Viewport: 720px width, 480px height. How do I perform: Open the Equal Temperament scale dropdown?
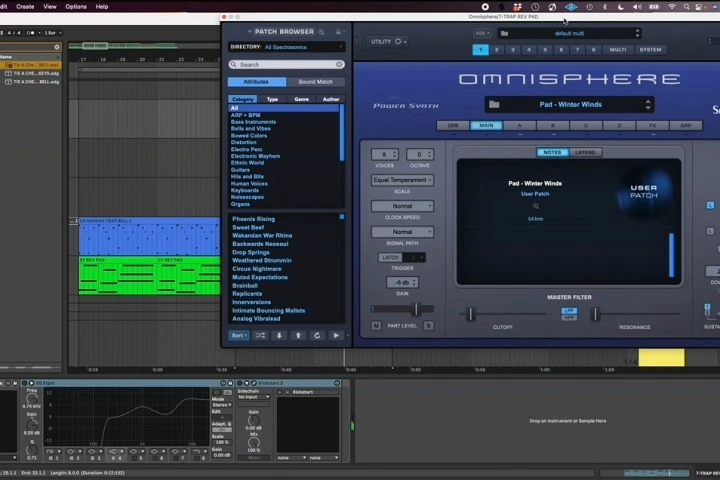tap(402, 180)
